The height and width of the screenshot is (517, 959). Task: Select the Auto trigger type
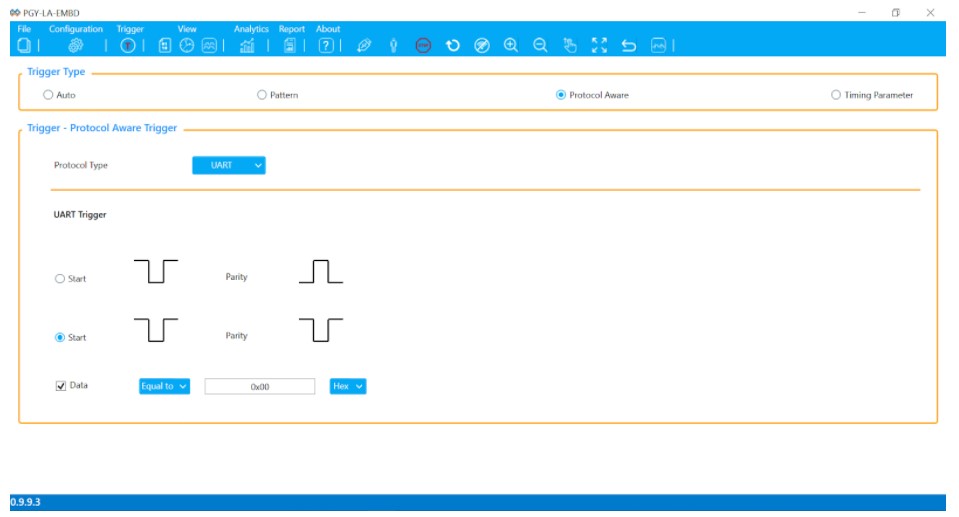tap(48, 95)
